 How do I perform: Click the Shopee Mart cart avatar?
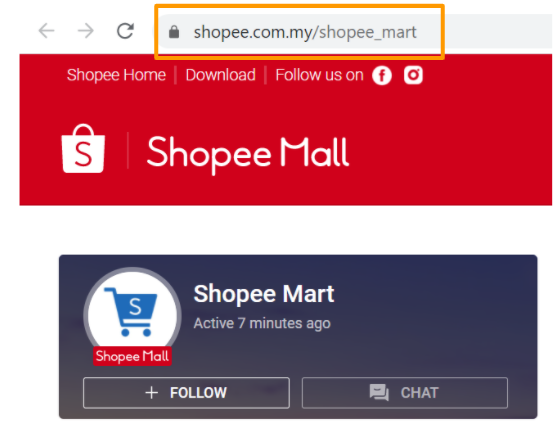pos(132,315)
